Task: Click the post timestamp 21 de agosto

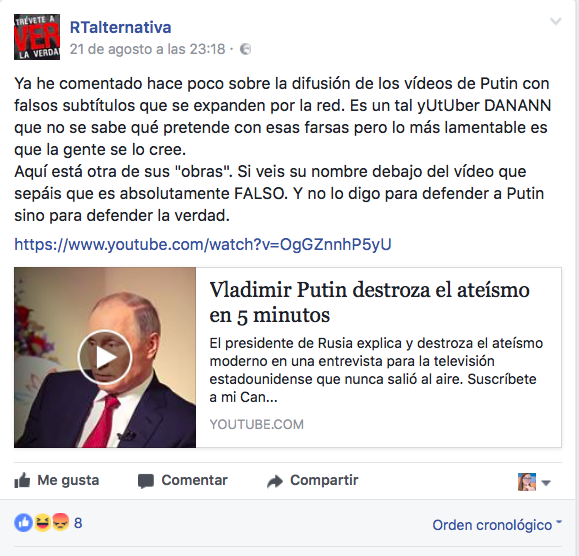Action: 147,49
